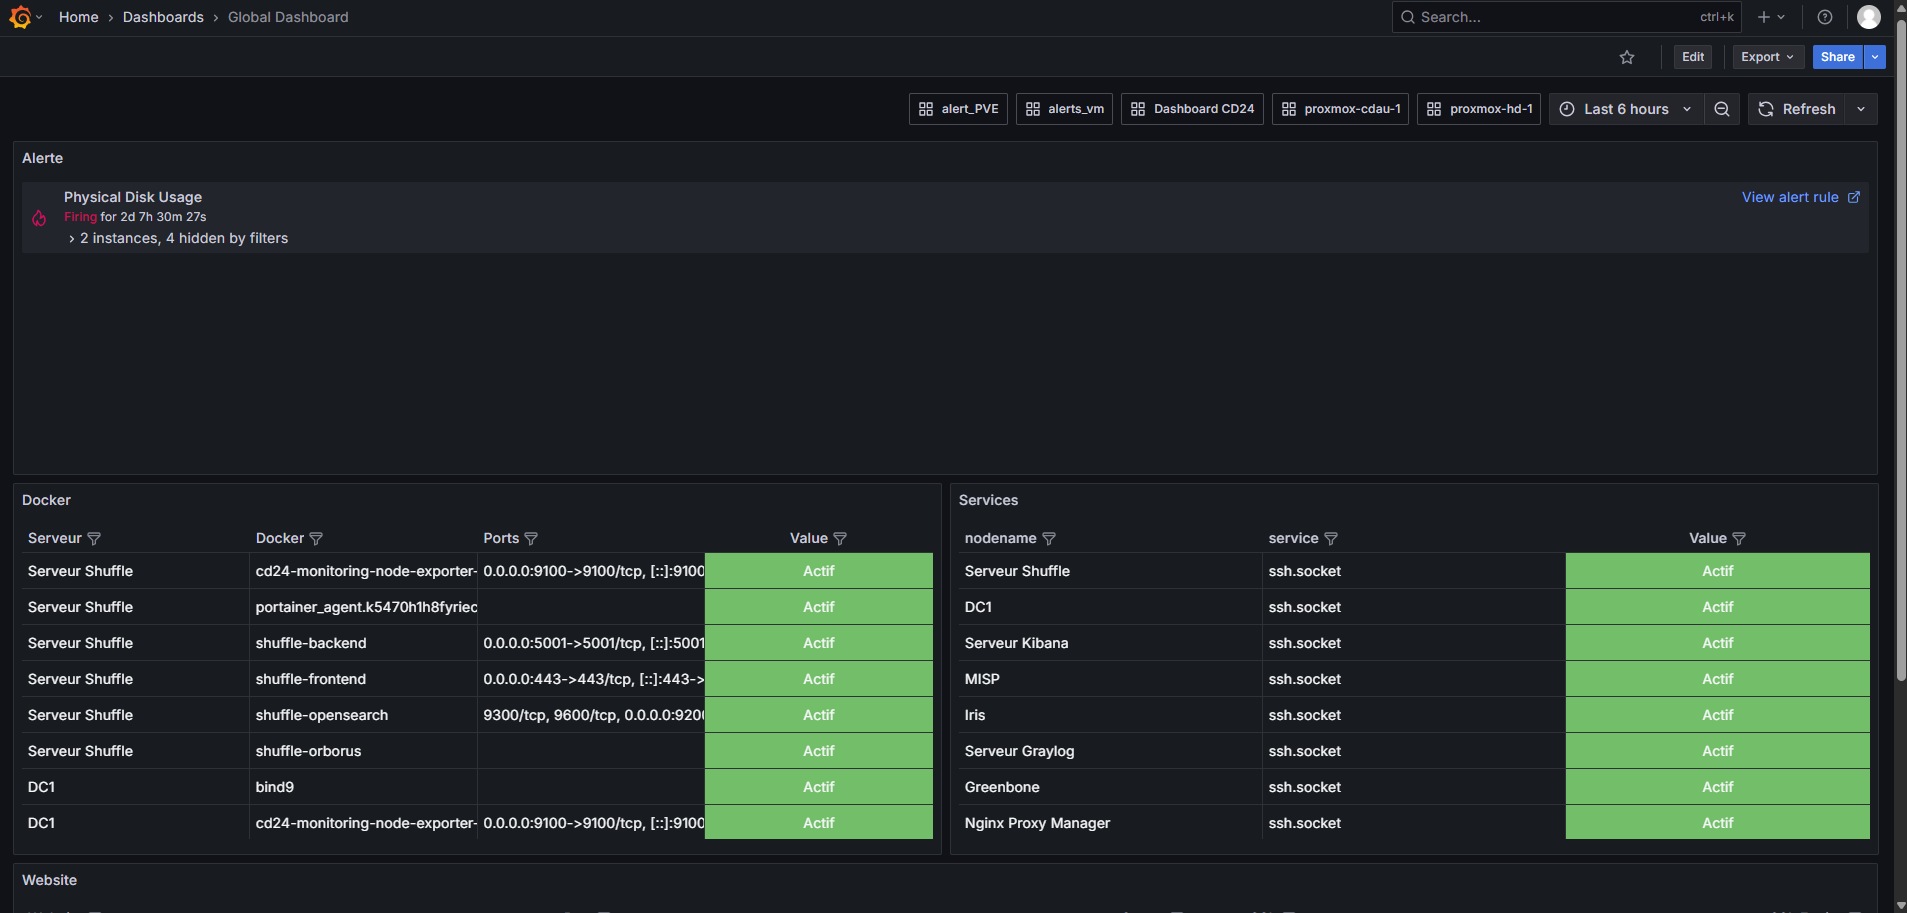
Task: Open the Dashboard CD24 link
Action: 1192,109
